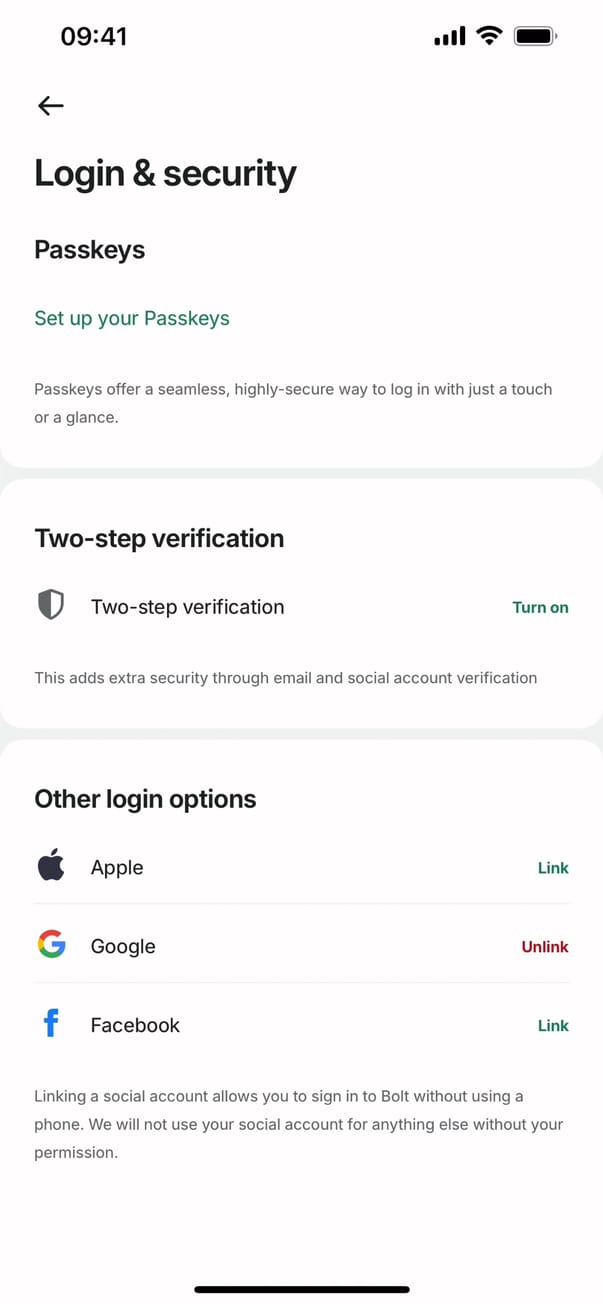Image resolution: width=603 pixels, height=1304 pixels.
Task: Select the Two-step verification row label
Action: pyautogui.click(x=187, y=607)
